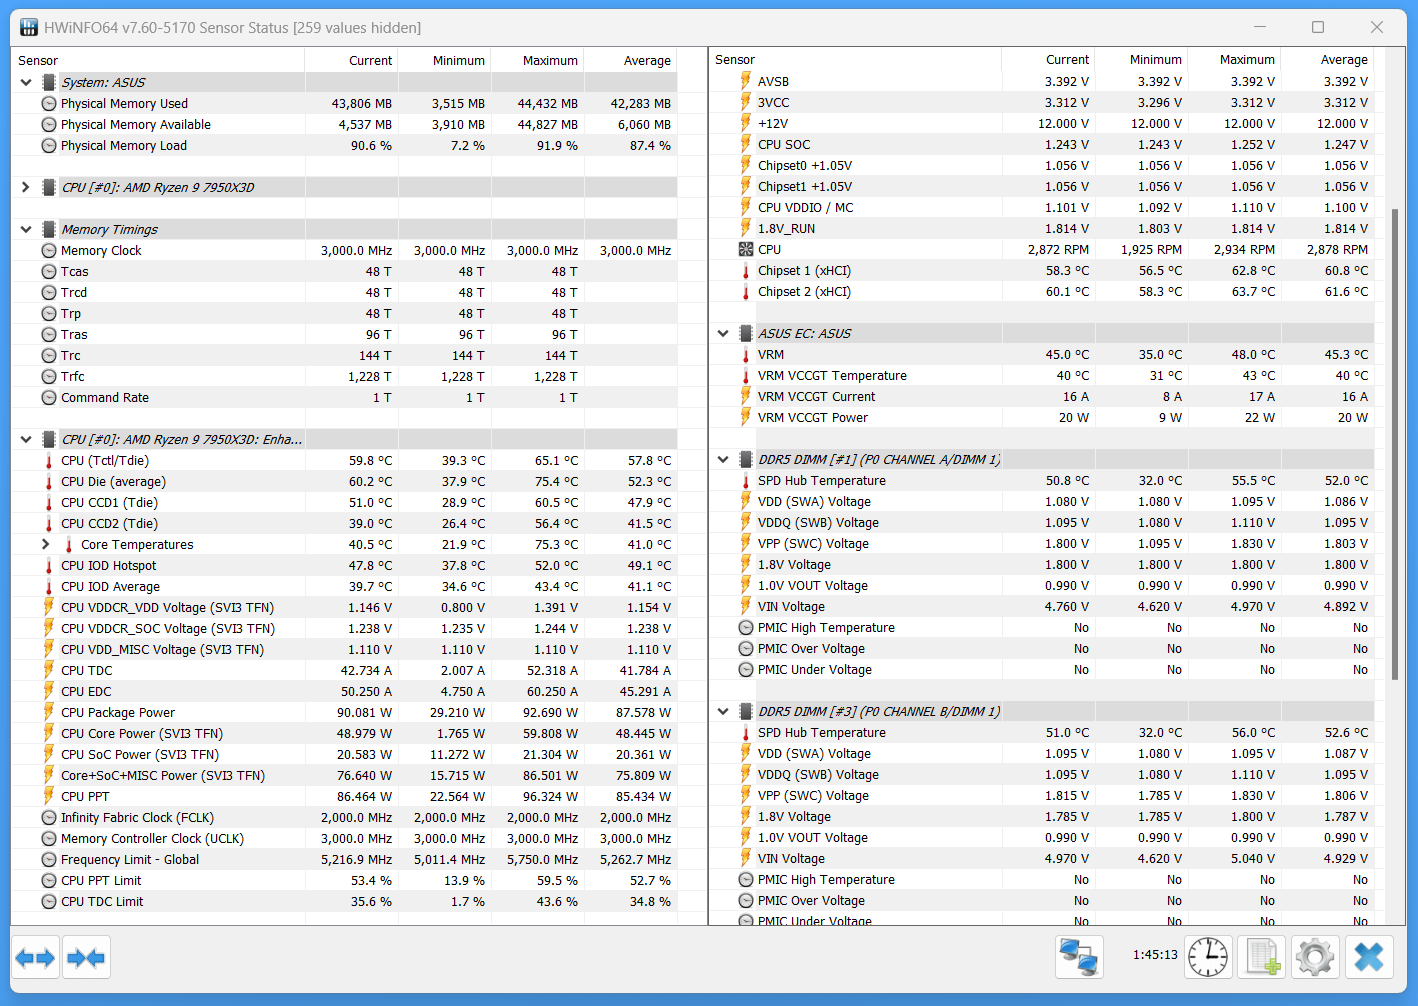Select the CPU IOD Hotspot row
This screenshot has width=1418, height=1006.
(x=345, y=566)
